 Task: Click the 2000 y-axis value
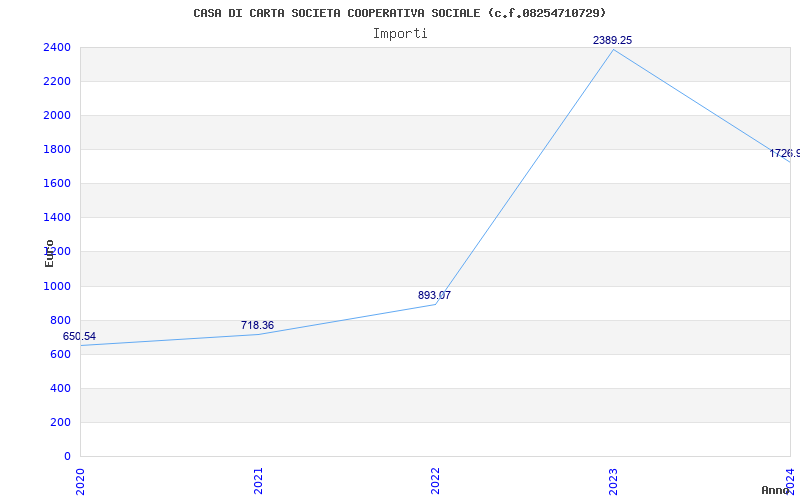[x=57, y=115]
